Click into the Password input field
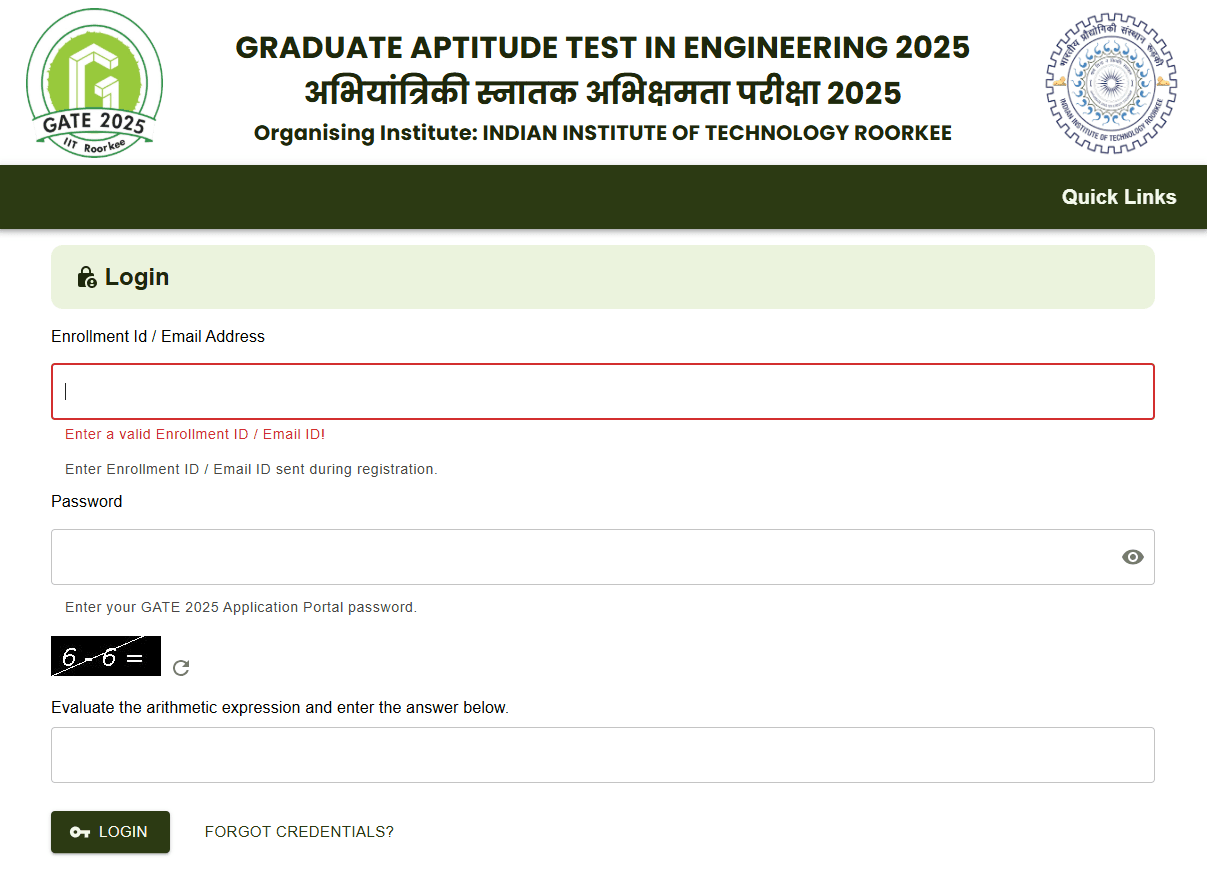Screen dimensions: 1207x879 tap(580, 557)
